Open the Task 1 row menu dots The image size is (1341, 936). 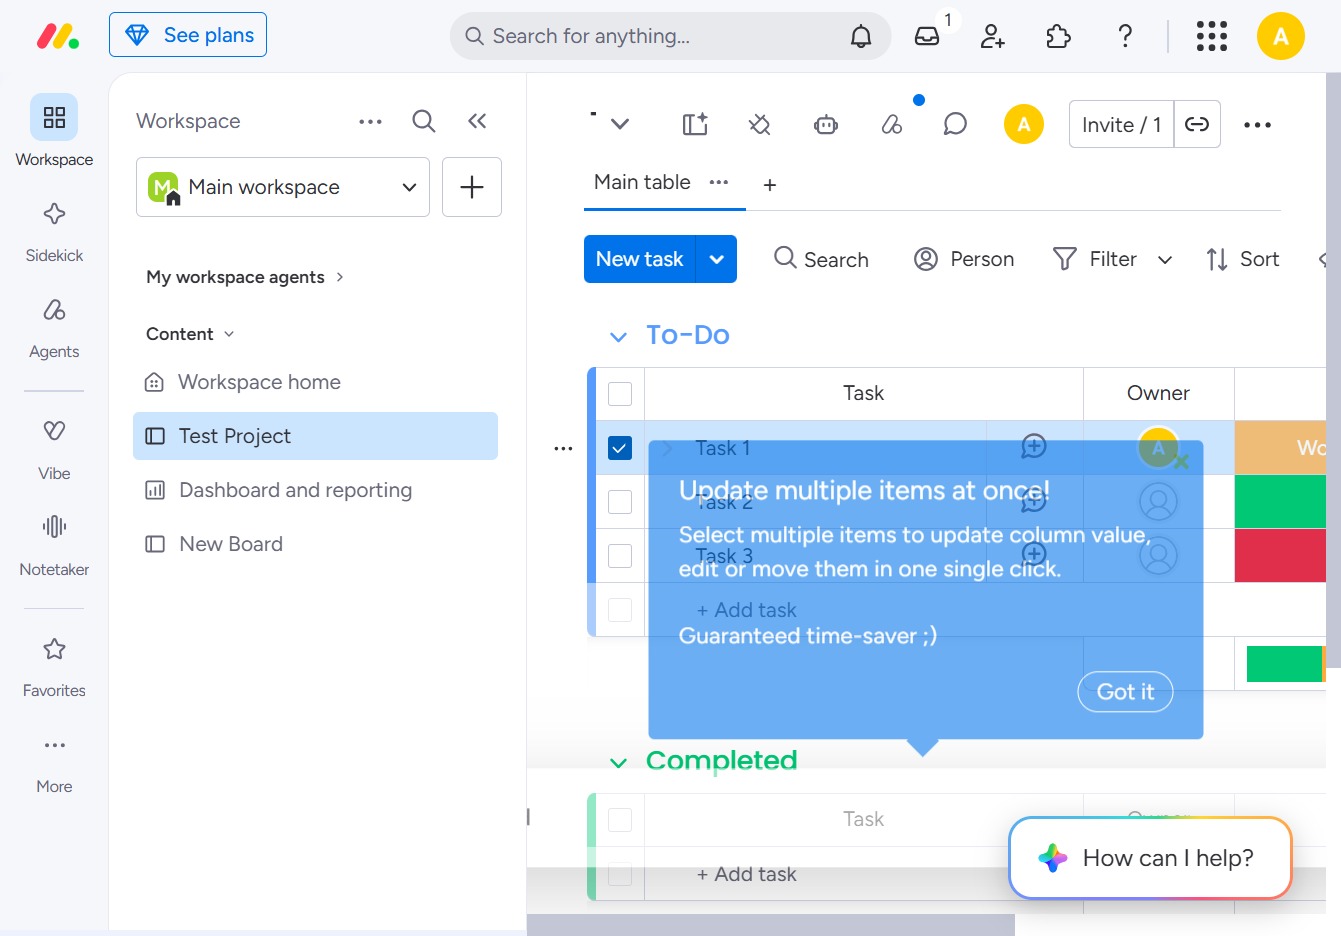coord(563,448)
